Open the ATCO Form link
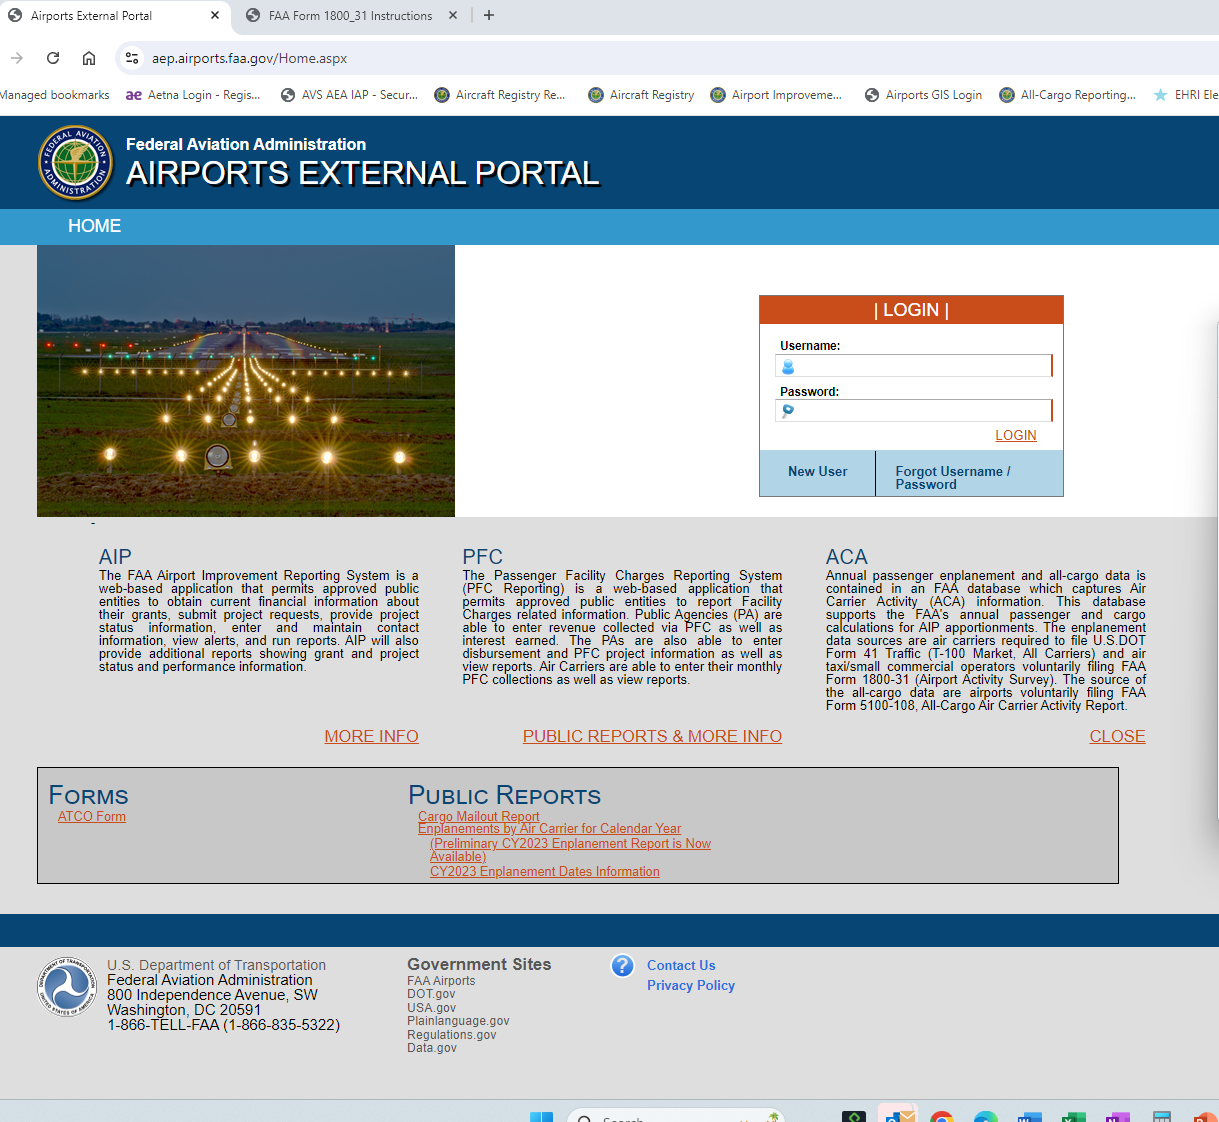 coord(92,817)
